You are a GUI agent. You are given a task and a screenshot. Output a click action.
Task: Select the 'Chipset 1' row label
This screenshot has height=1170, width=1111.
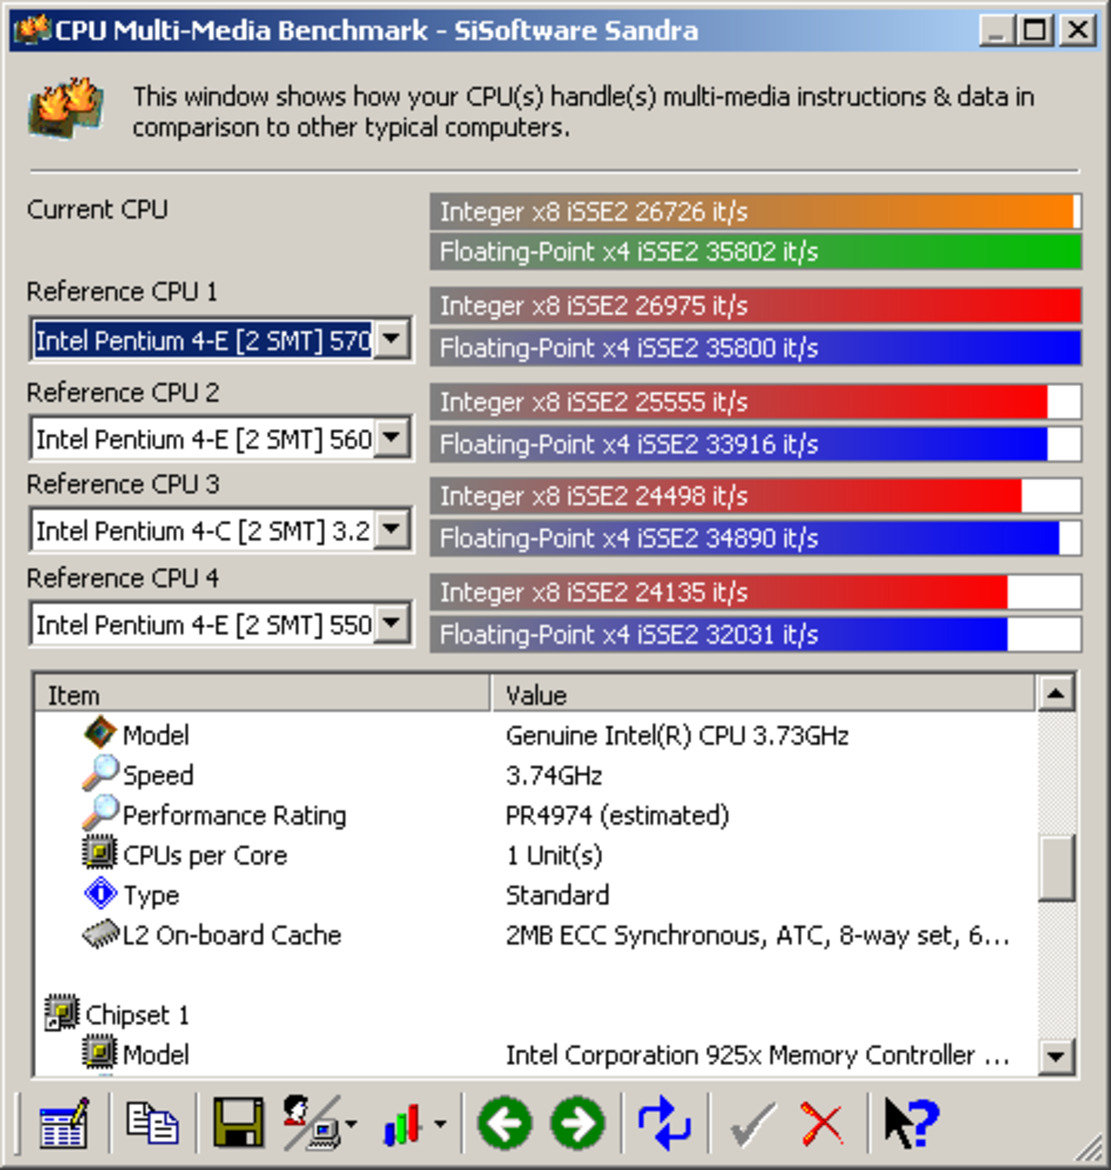[x=137, y=1015]
